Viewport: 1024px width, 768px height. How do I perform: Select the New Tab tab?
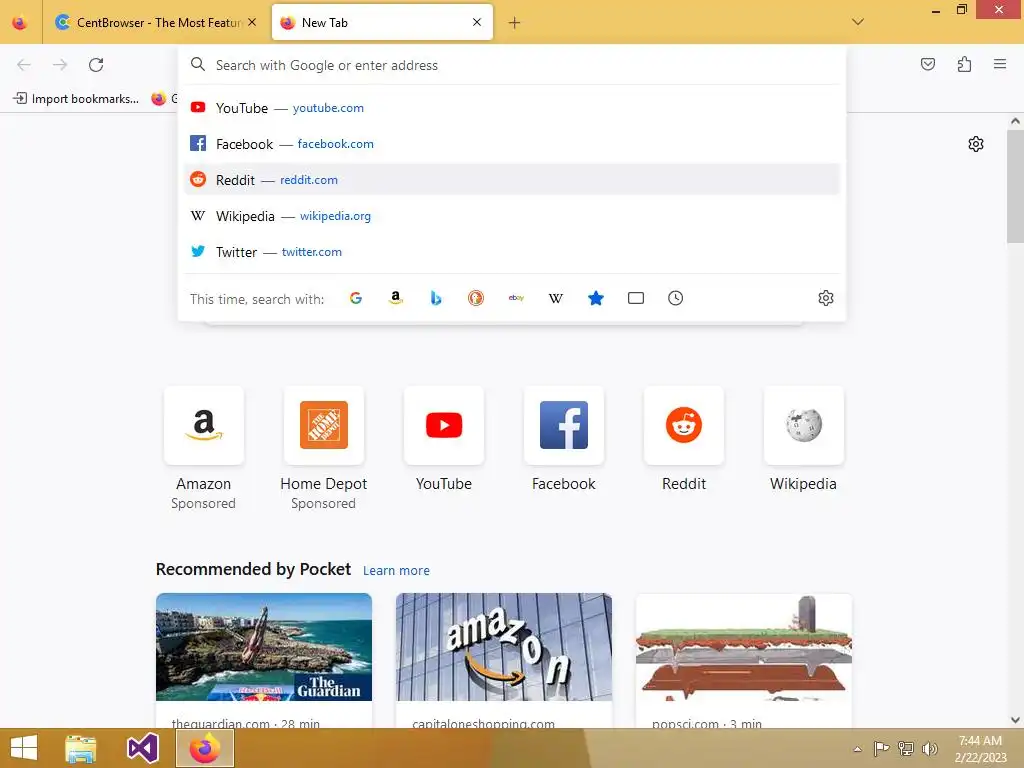pyautogui.click(x=382, y=23)
